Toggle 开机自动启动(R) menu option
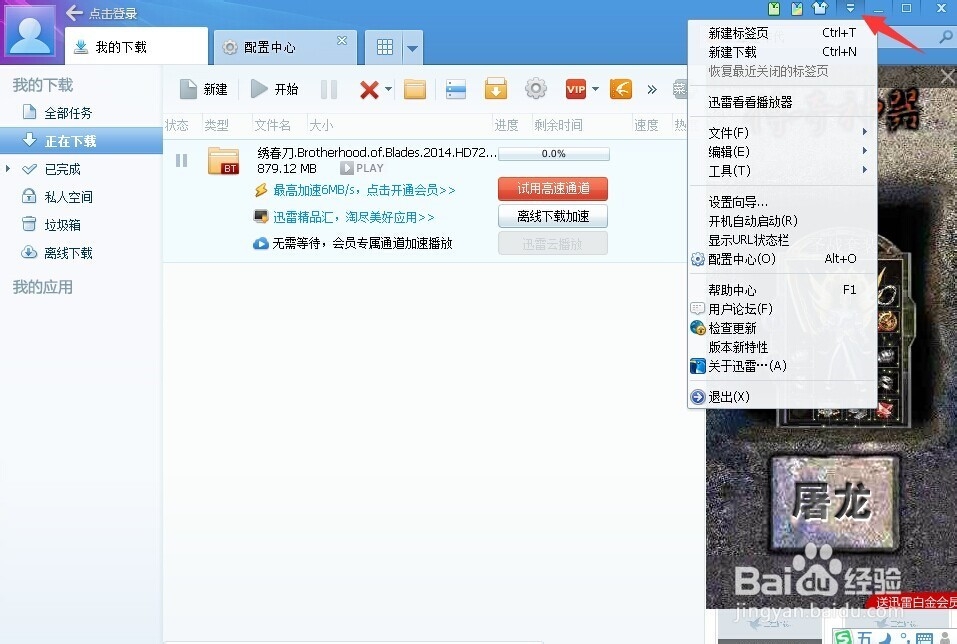 (x=782, y=221)
